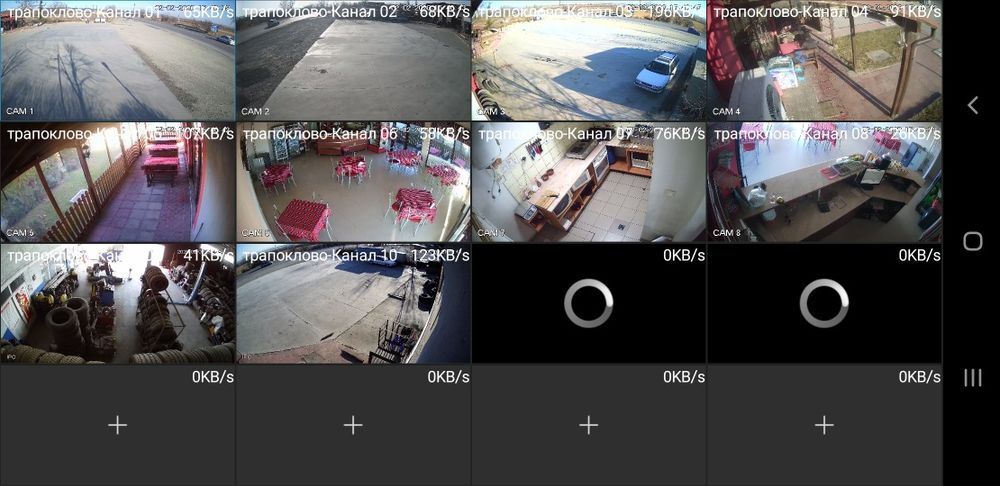The width and height of the screenshot is (1000, 486).
Task: Open the Канал 10 yard feed
Action: pos(353,304)
